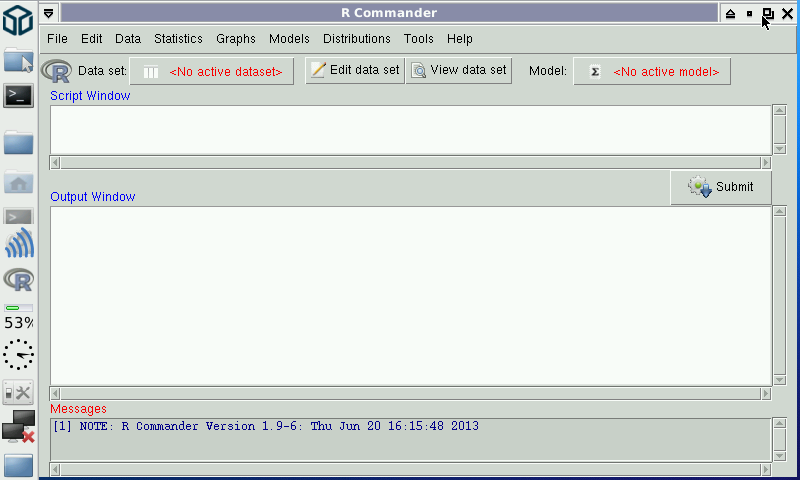The height and width of the screenshot is (480, 800).
Task: Open the blue wireless signal icon
Action: pyautogui.click(x=19, y=243)
